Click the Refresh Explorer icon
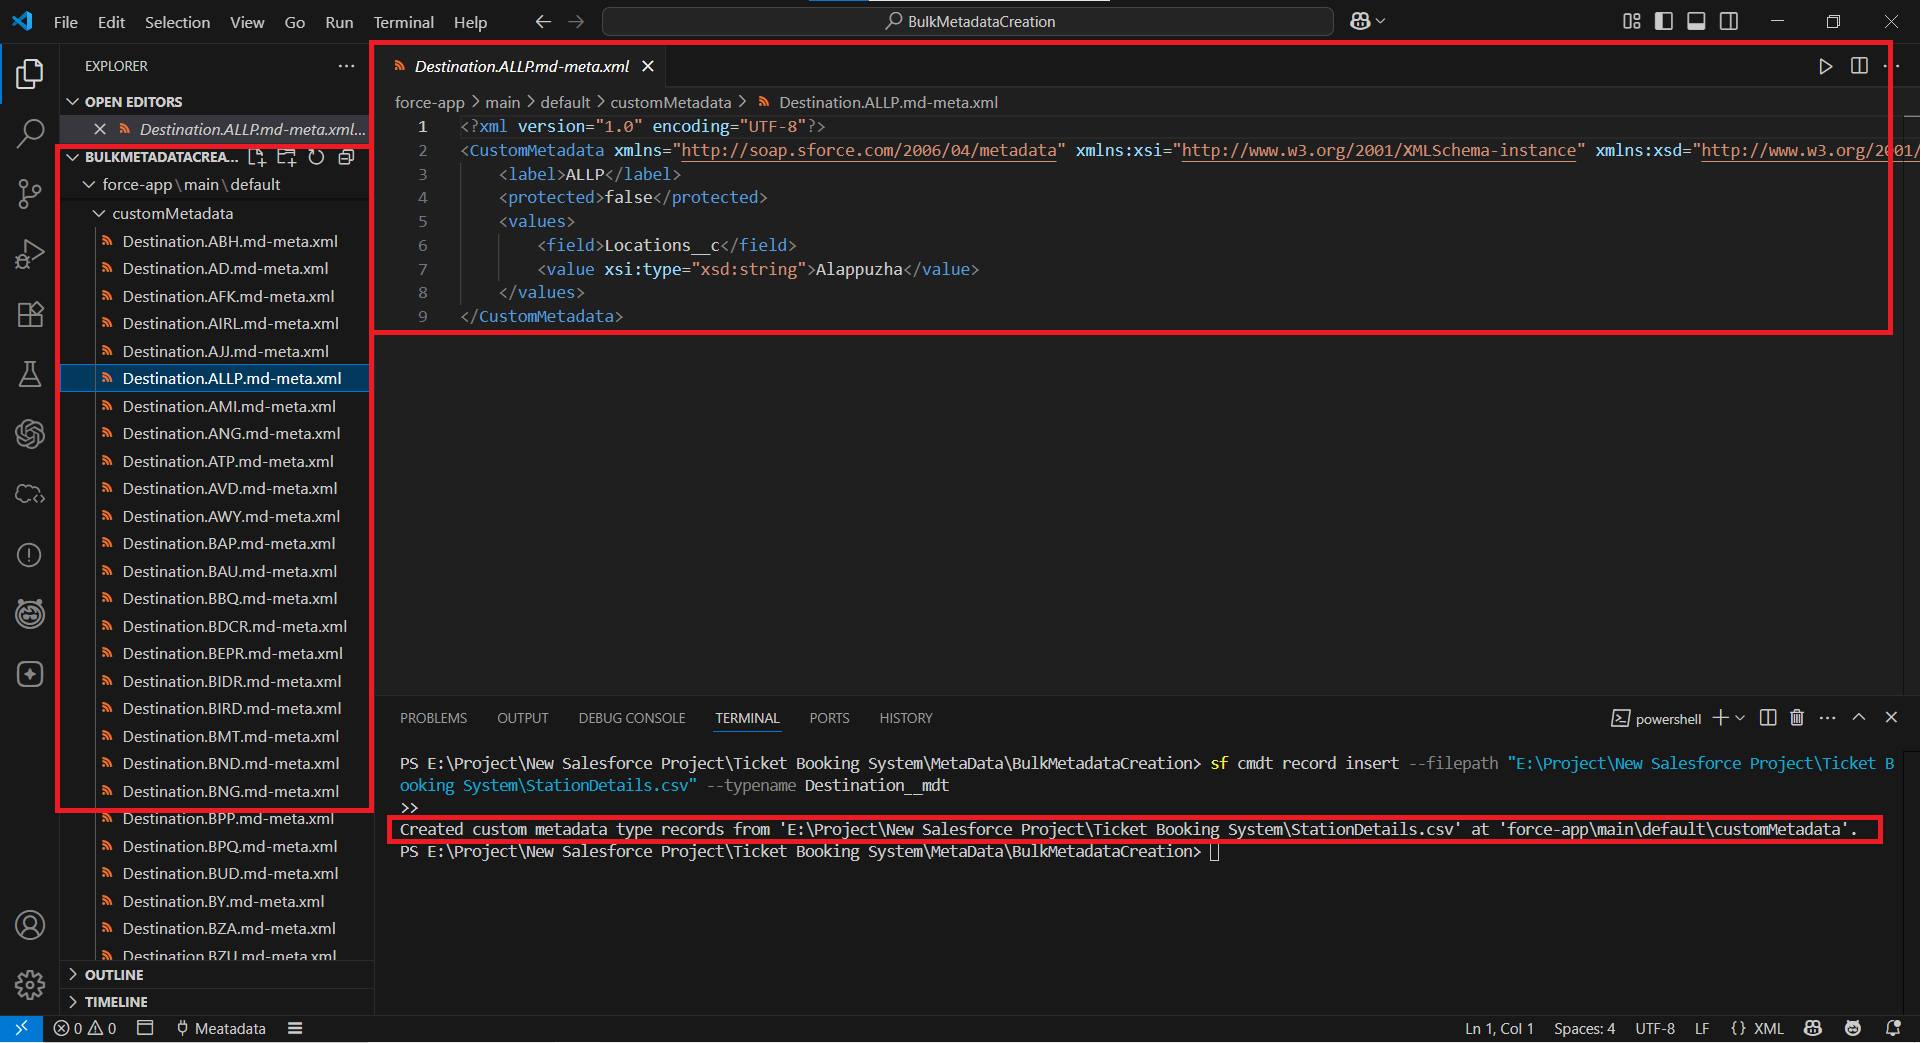 coord(316,157)
